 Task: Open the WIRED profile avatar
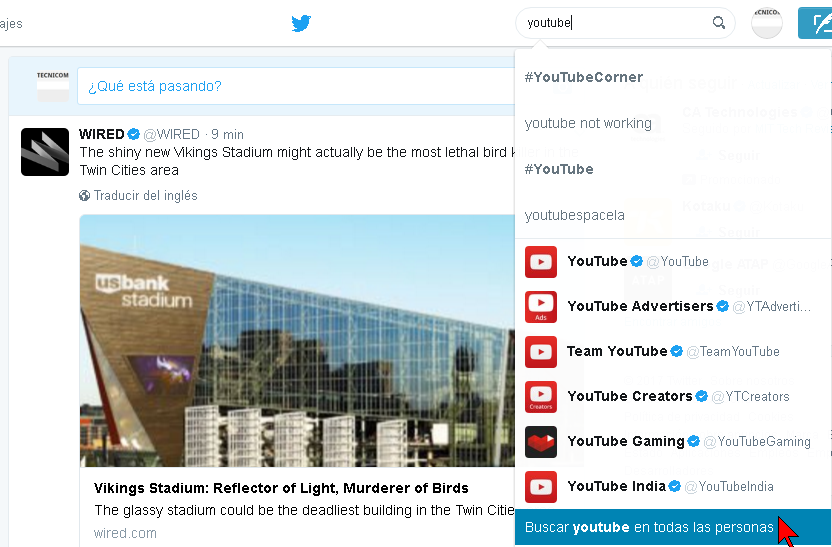[45, 152]
